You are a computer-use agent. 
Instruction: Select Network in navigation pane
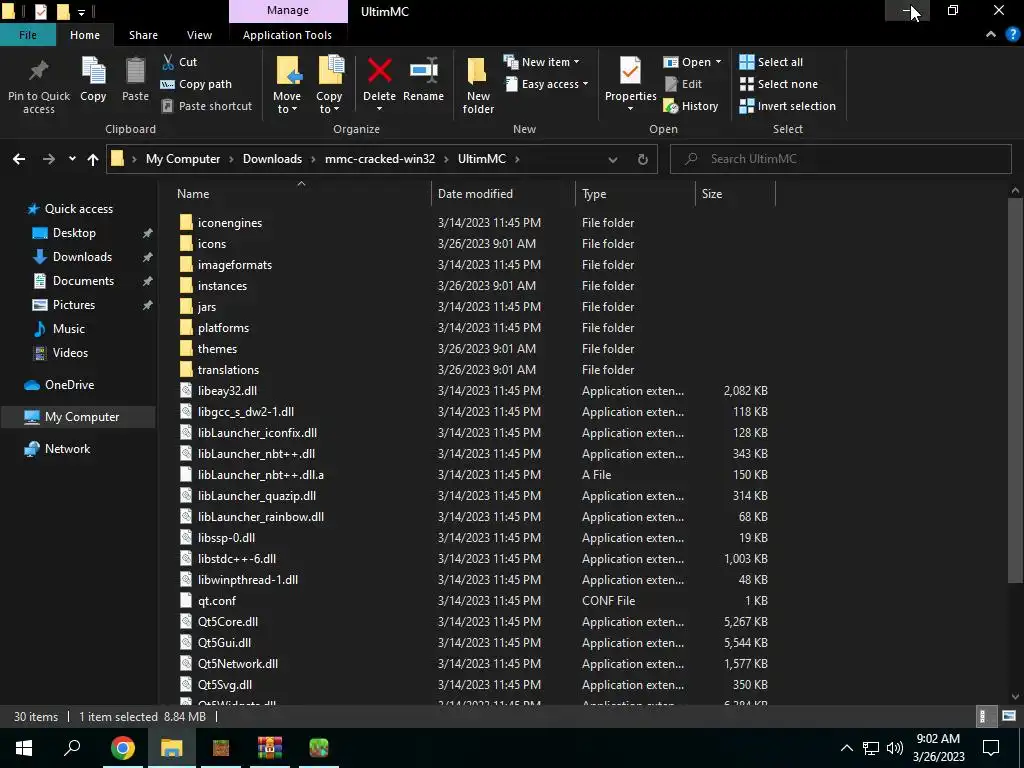coord(67,449)
